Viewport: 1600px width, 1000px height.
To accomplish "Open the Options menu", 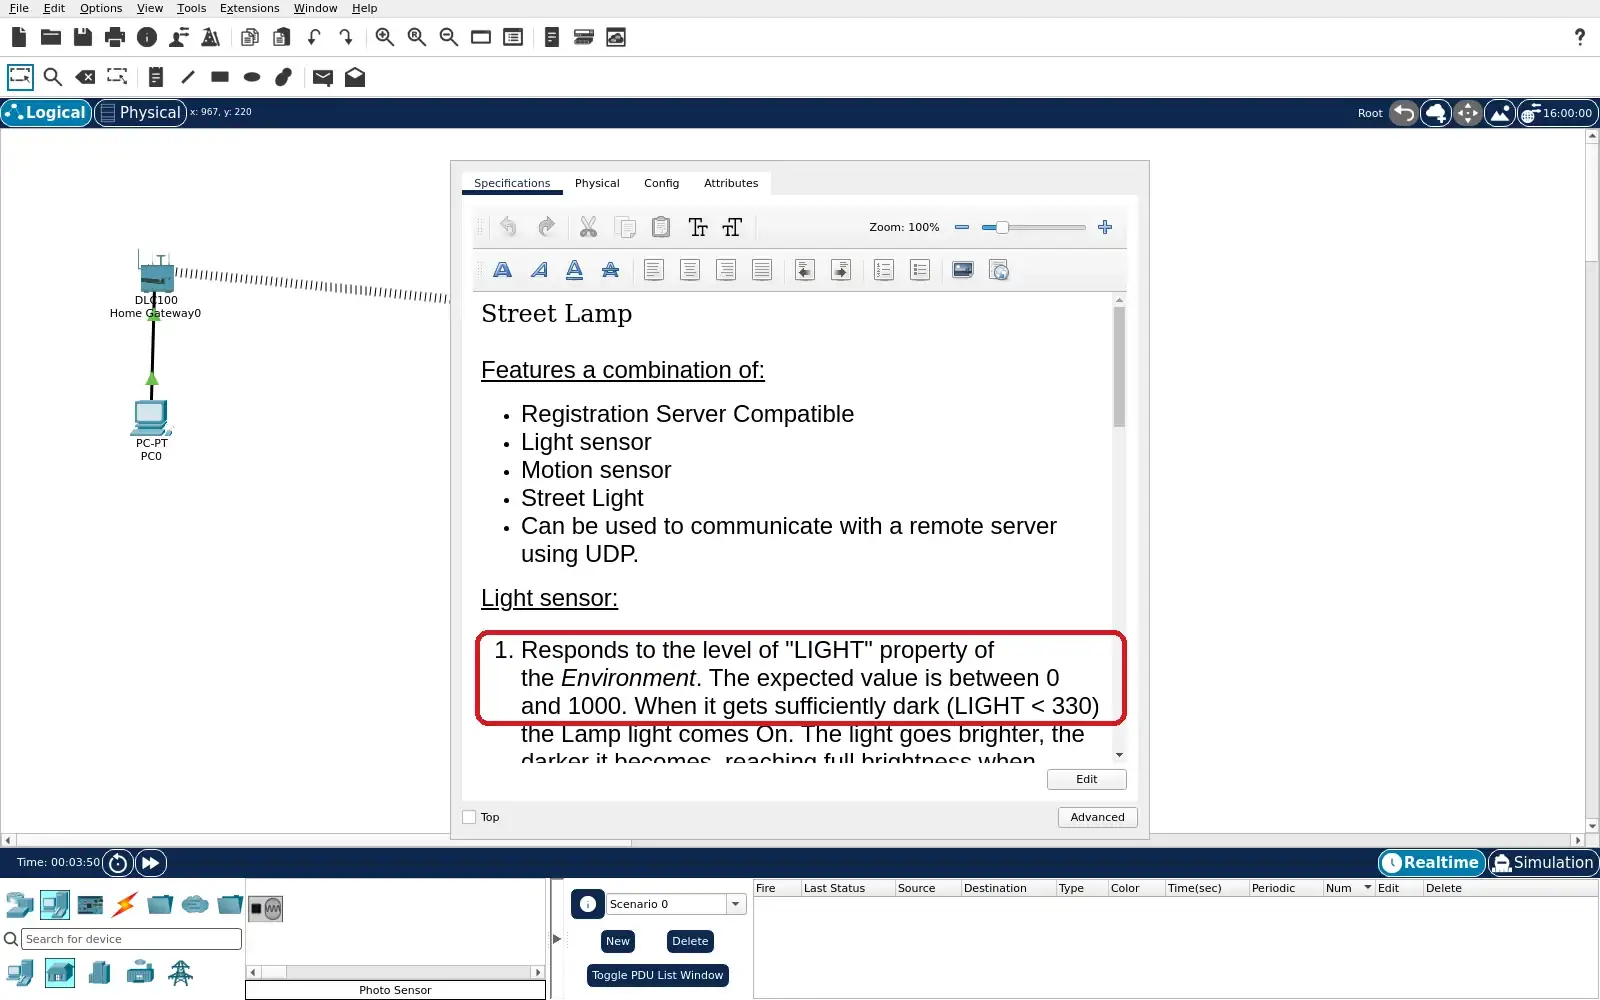I will click(x=101, y=8).
